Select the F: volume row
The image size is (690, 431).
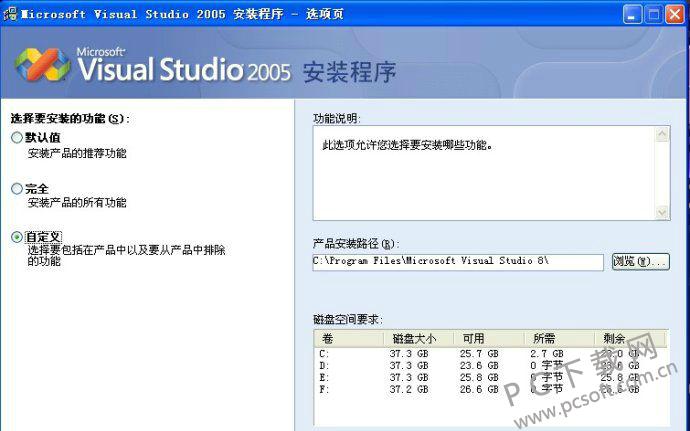tap(491, 389)
